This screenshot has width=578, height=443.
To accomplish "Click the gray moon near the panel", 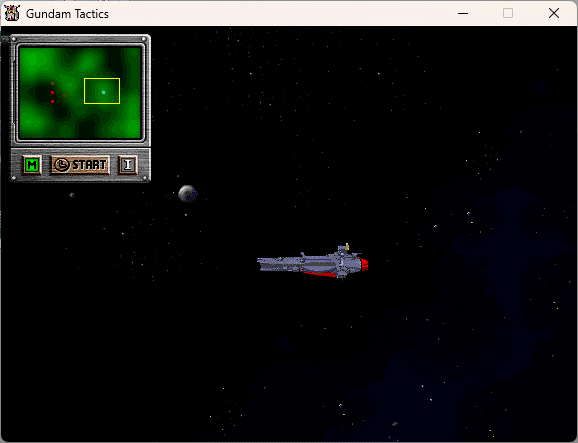I will 188,193.
